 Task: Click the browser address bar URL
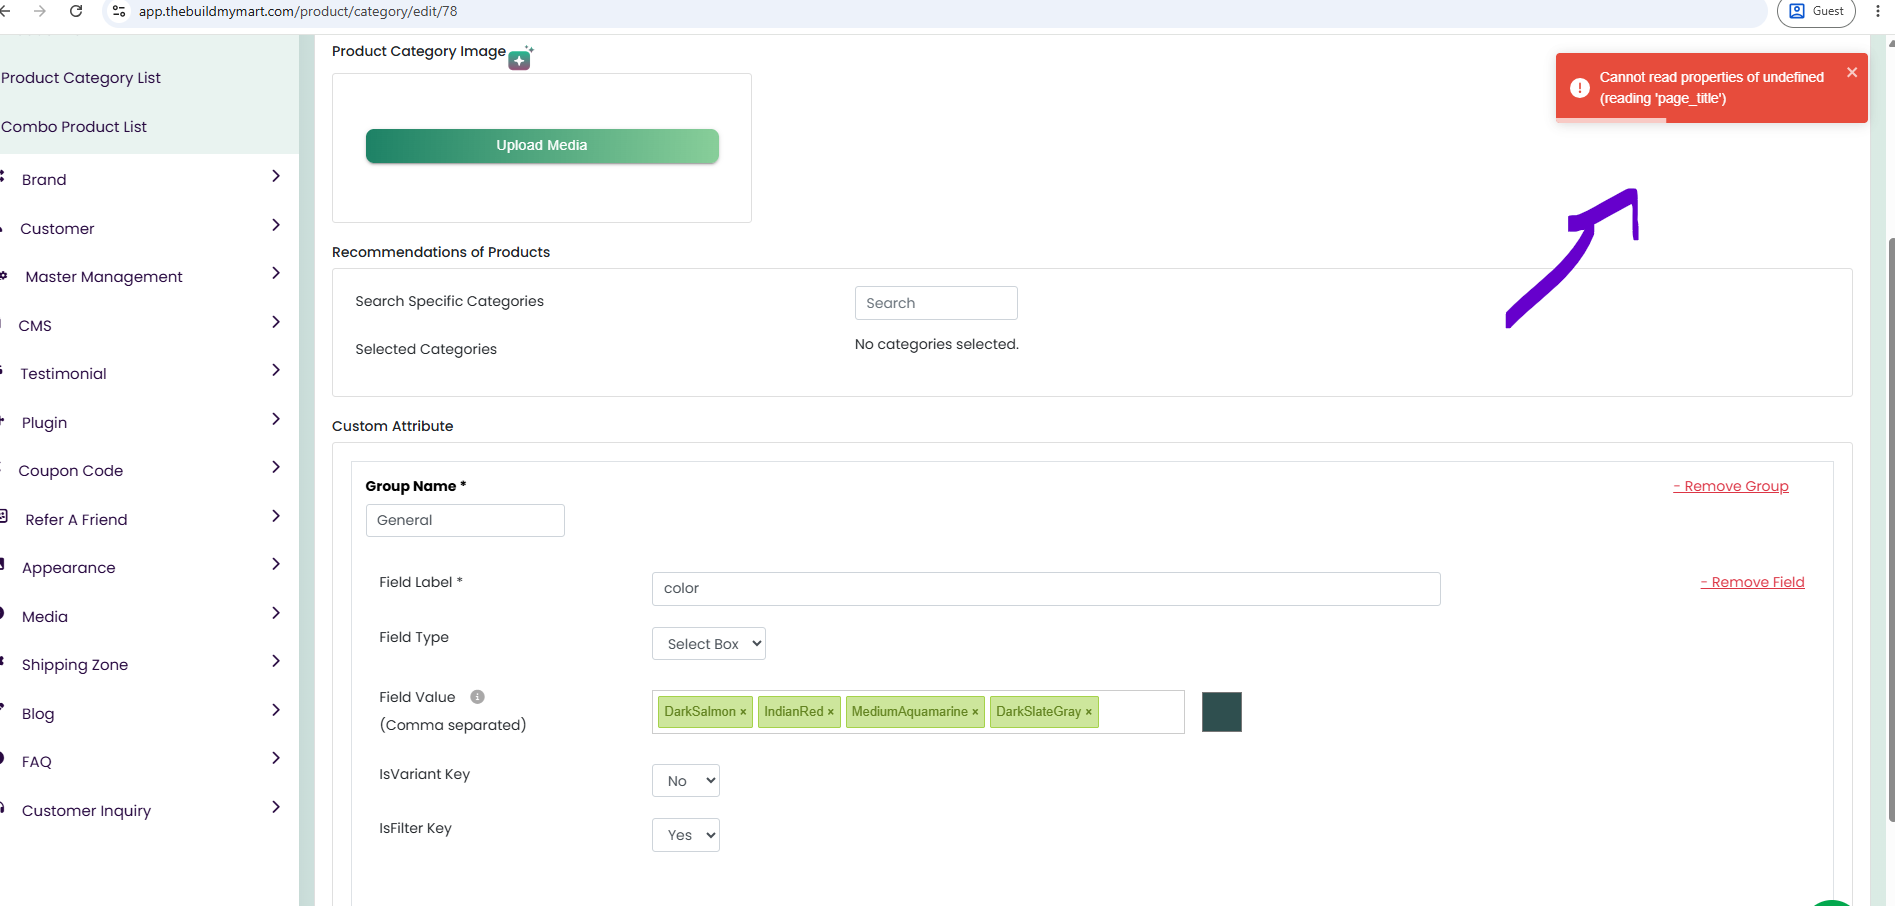coord(298,11)
